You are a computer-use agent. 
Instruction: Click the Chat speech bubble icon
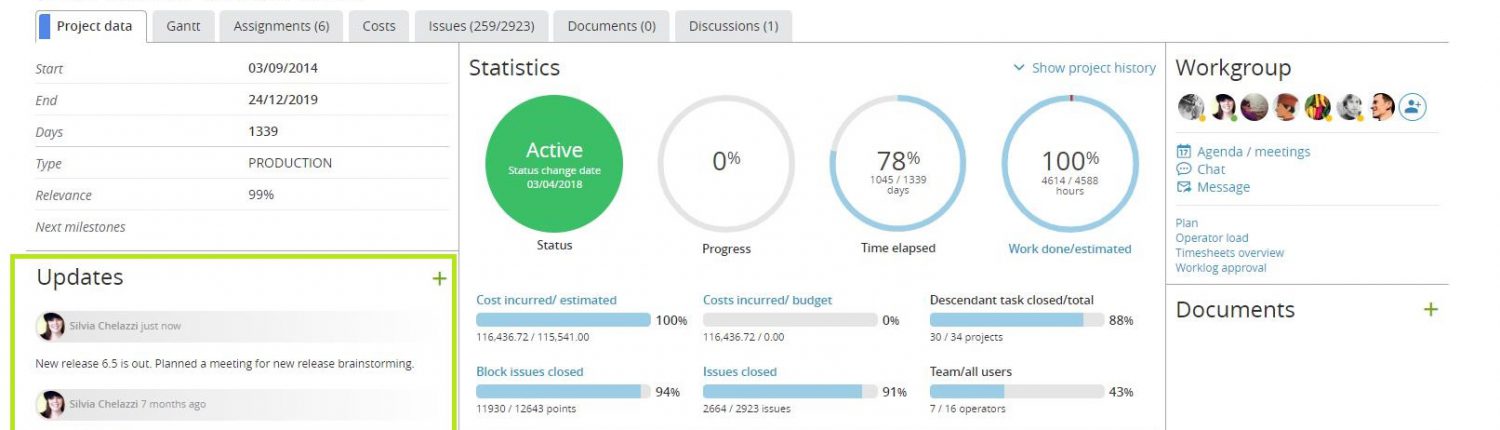(1184, 169)
